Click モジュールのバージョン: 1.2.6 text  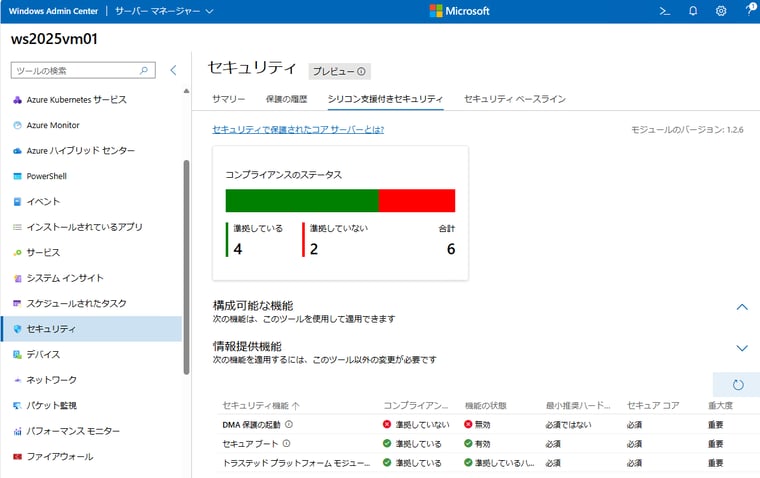click(x=687, y=129)
